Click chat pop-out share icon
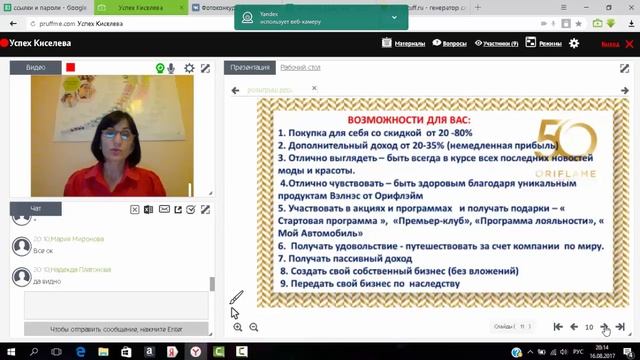 pos(178,209)
